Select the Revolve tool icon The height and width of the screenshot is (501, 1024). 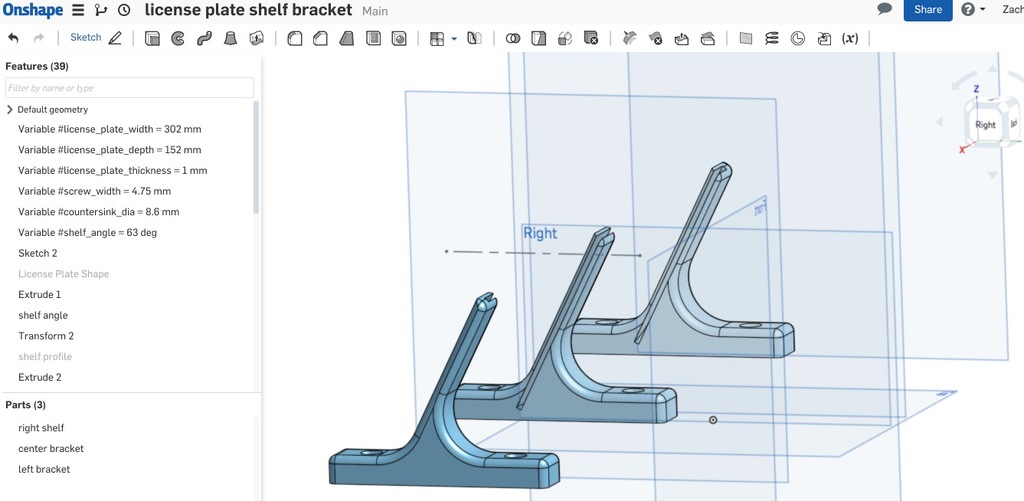pos(178,39)
